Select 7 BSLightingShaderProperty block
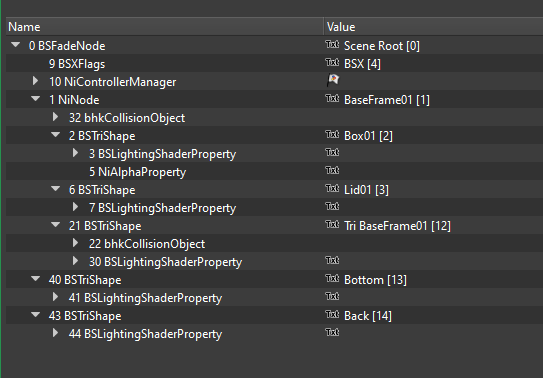543x378 pixels. 162,208
